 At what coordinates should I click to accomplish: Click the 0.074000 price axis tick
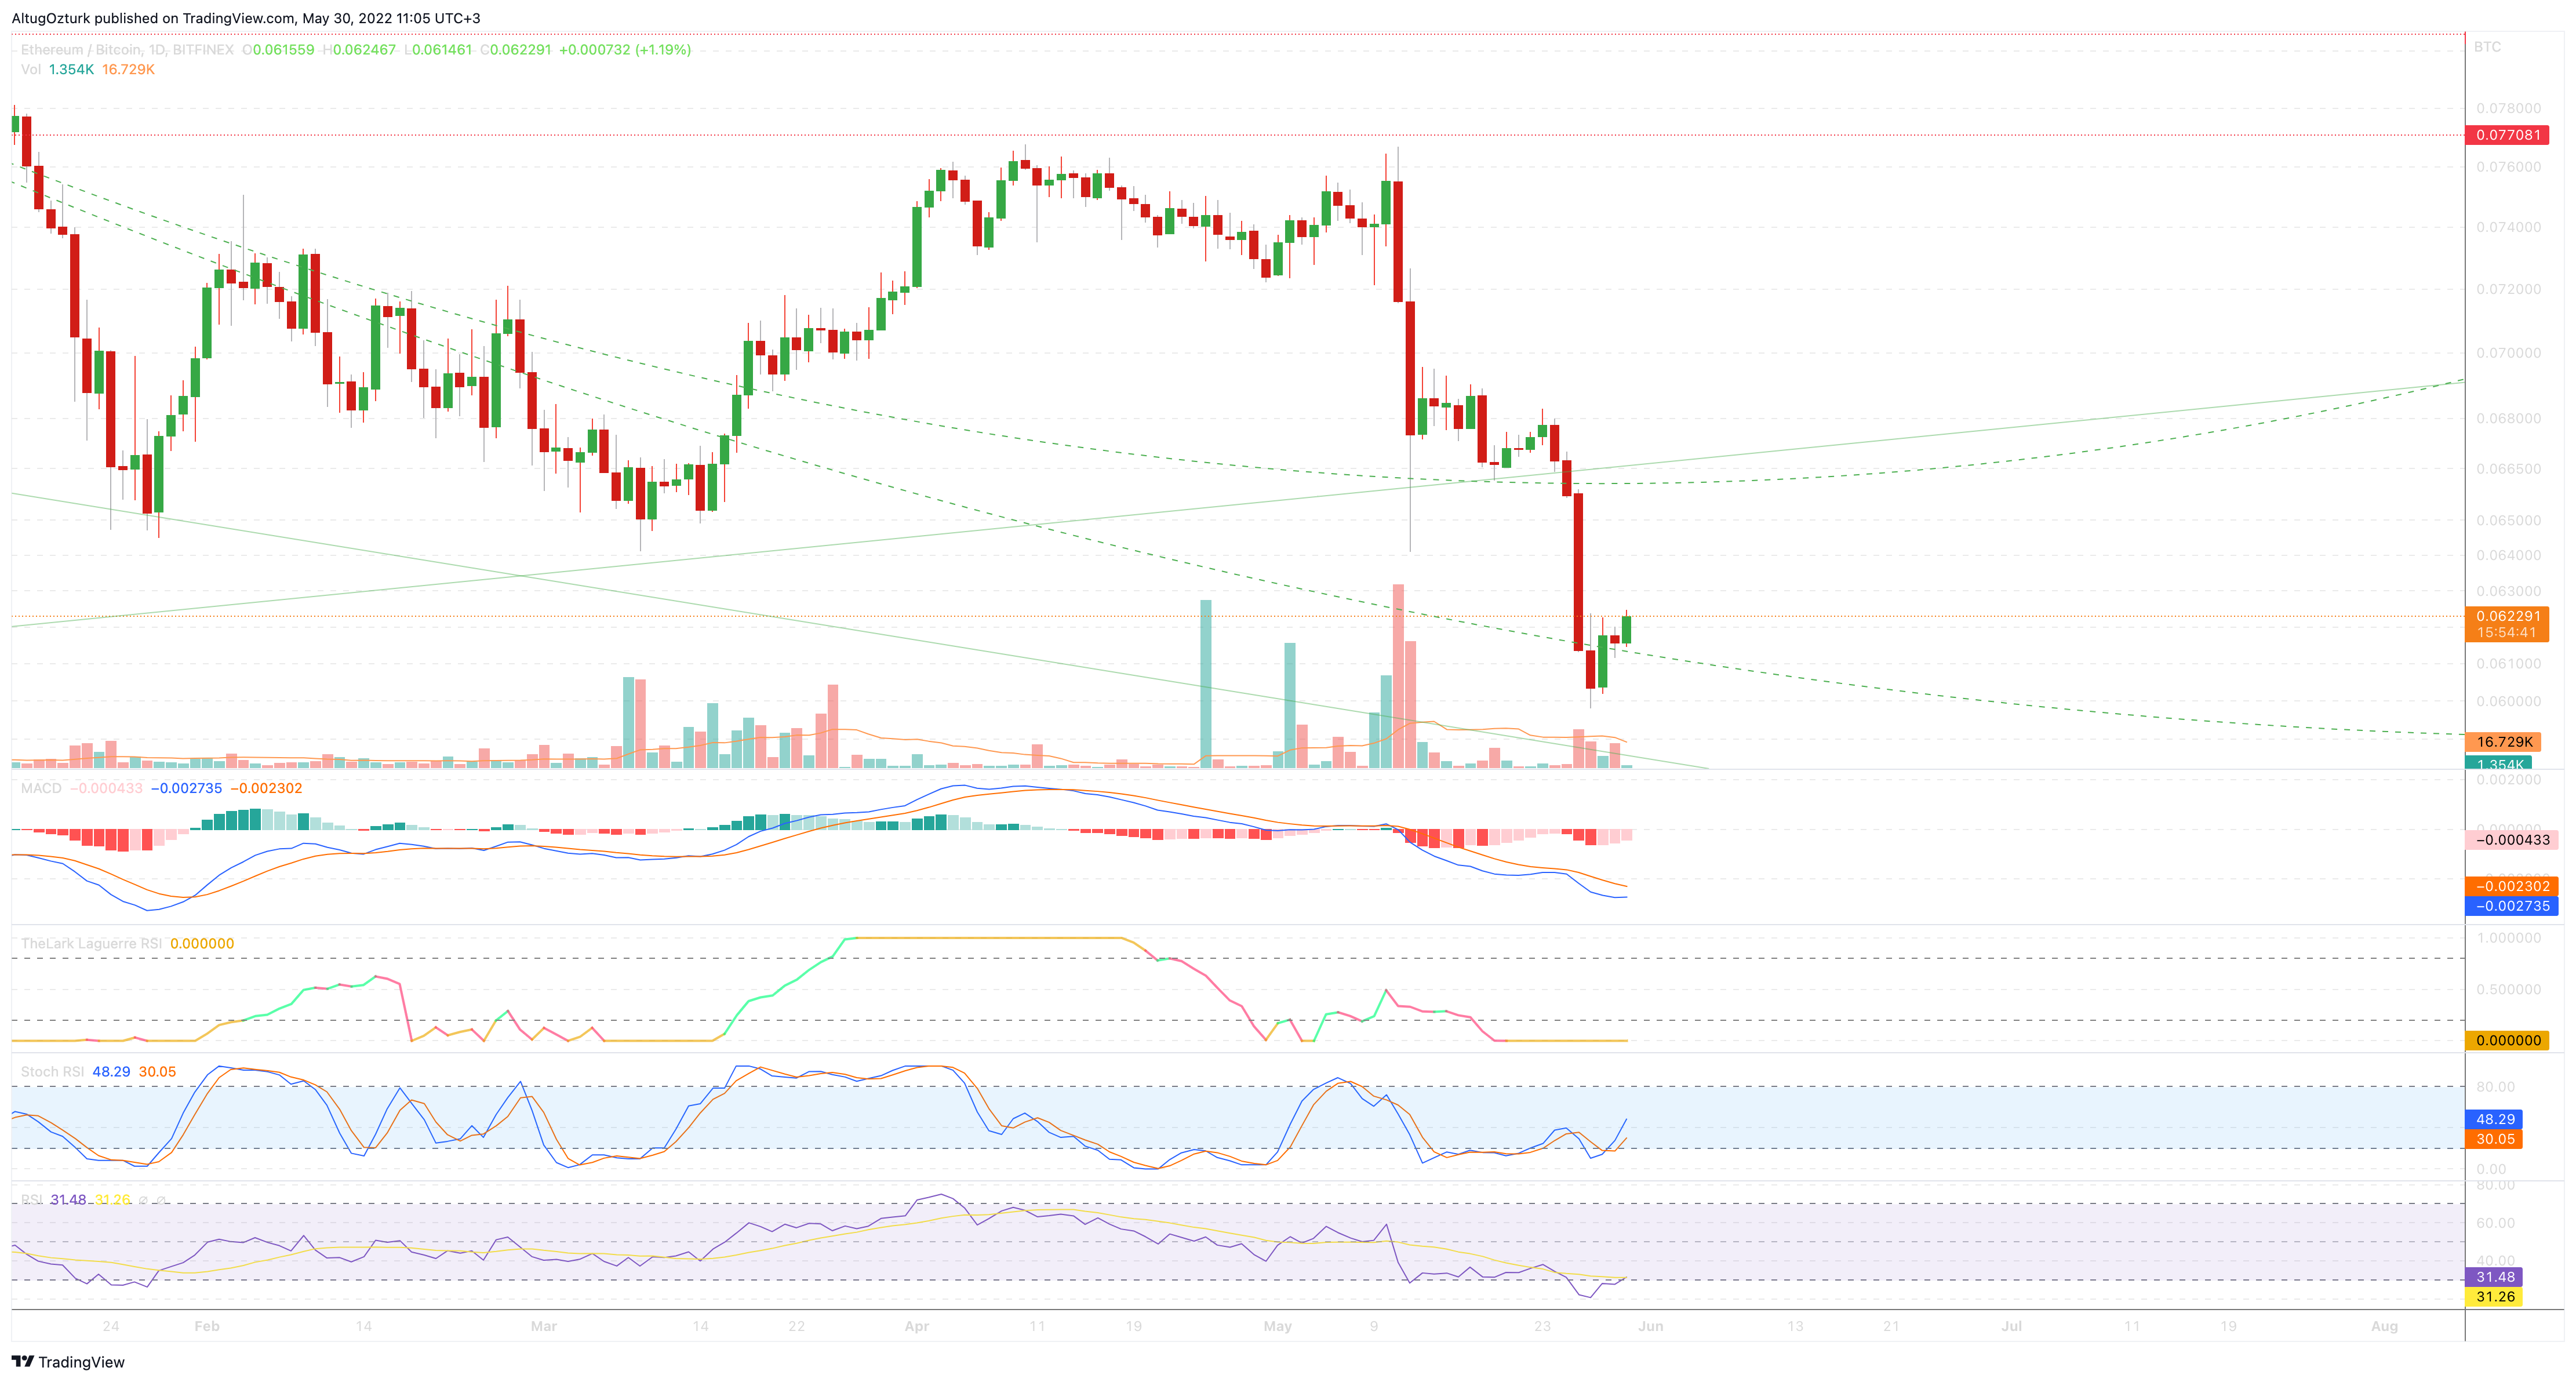pos(2508,227)
